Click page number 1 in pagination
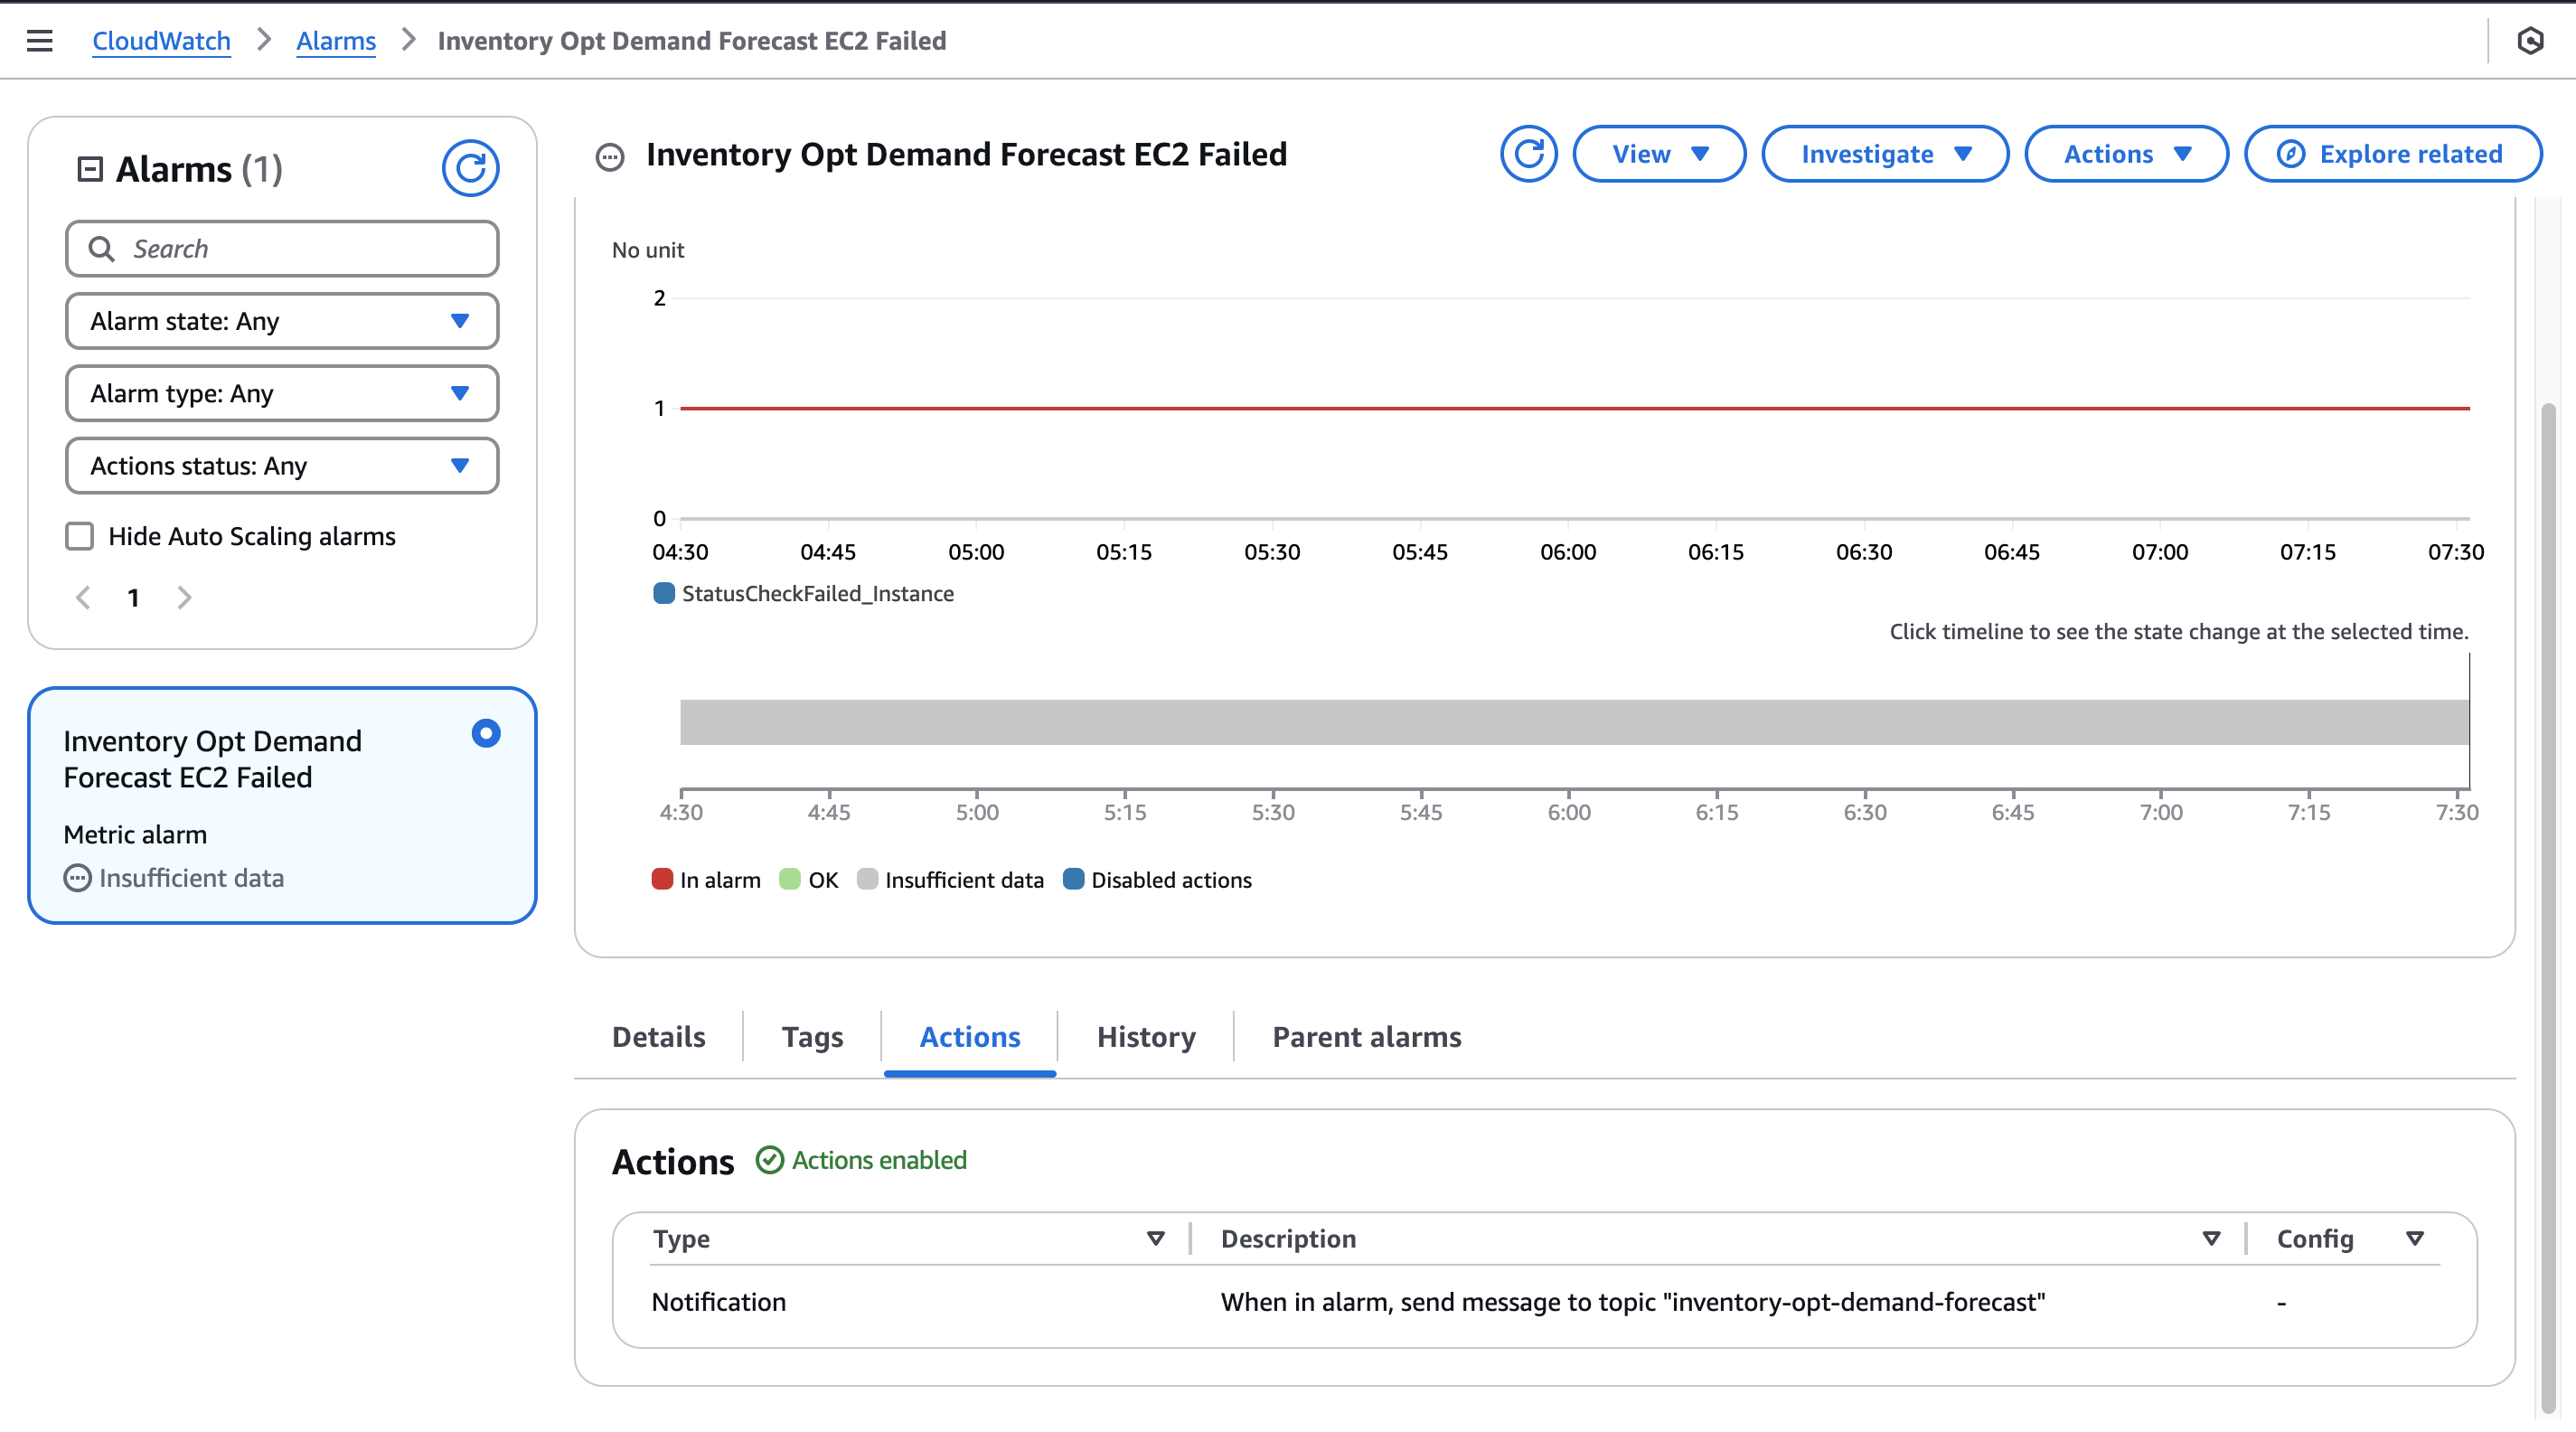This screenshot has width=2576, height=1432. click(133, 598)
